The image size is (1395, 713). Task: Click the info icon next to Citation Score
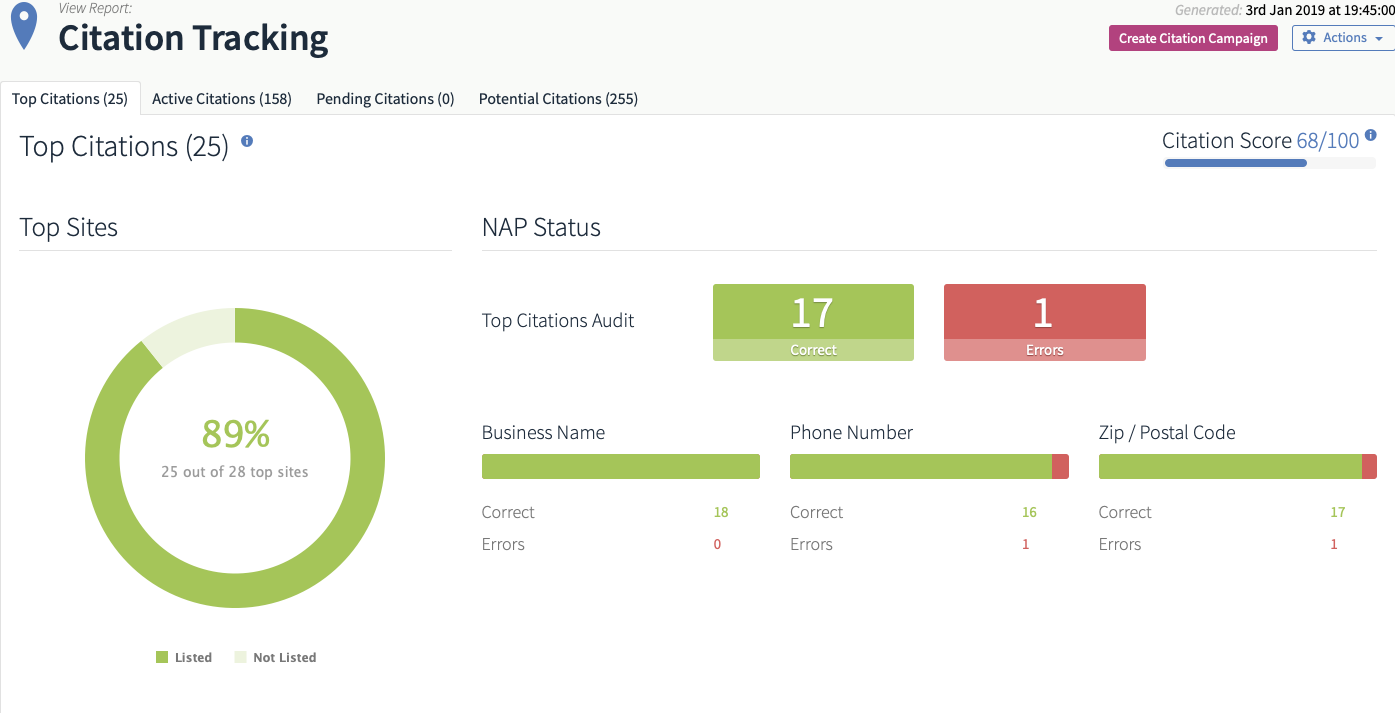[1371, 136]
